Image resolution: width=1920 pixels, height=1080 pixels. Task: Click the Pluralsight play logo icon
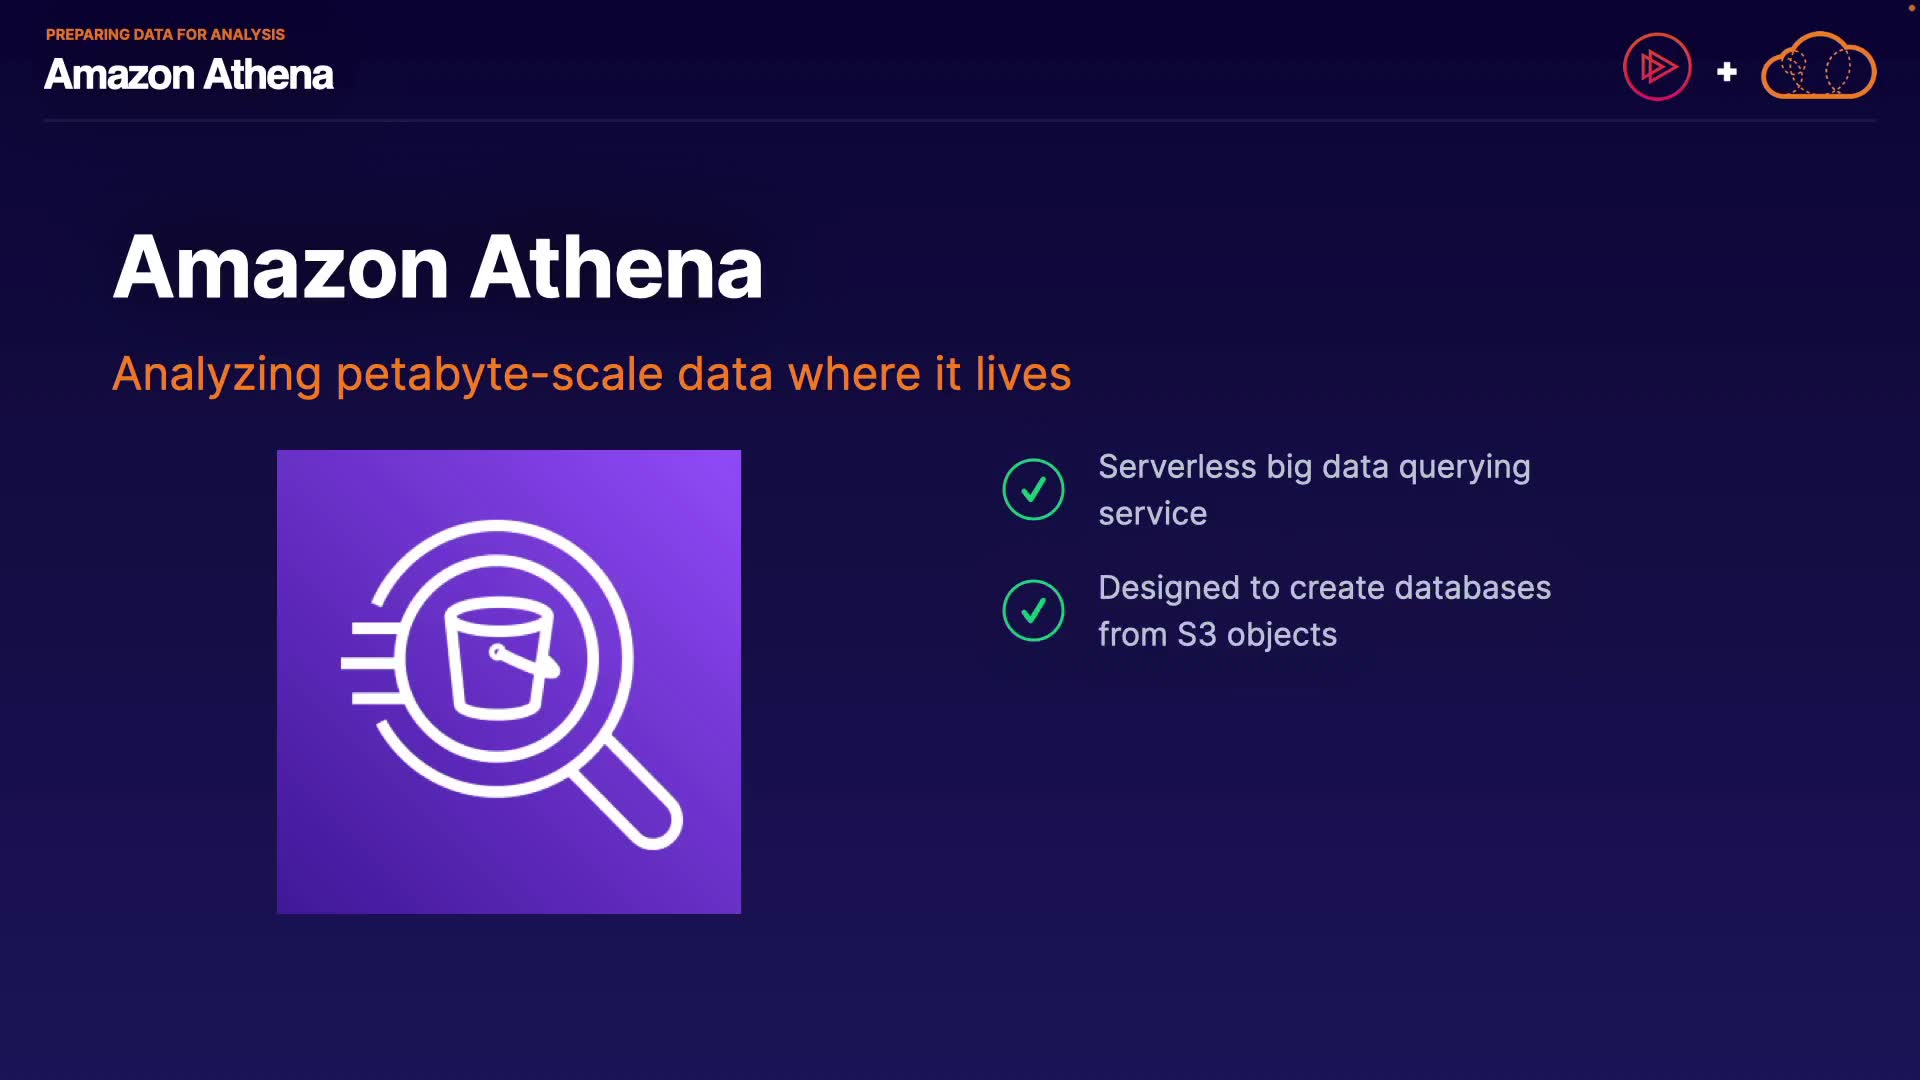(x=1657, y=67)
